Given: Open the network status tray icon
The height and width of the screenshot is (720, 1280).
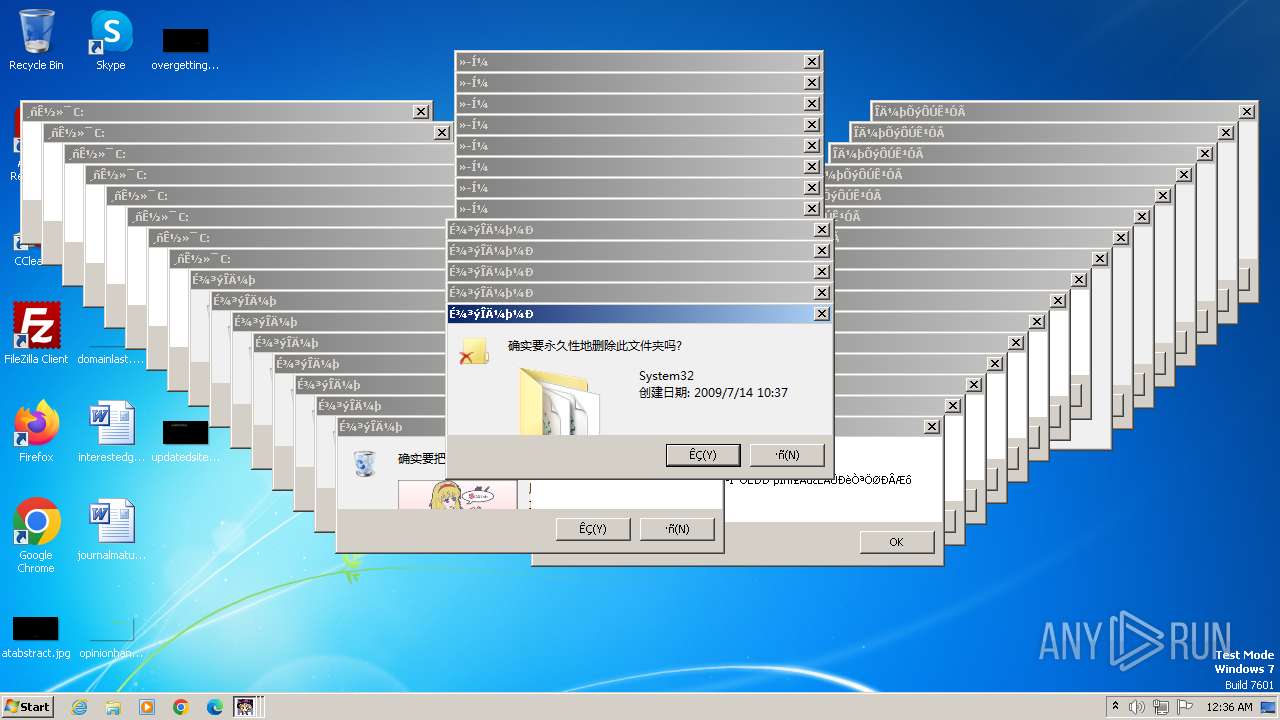Looking at the screenshot, I should point(1162,707).
